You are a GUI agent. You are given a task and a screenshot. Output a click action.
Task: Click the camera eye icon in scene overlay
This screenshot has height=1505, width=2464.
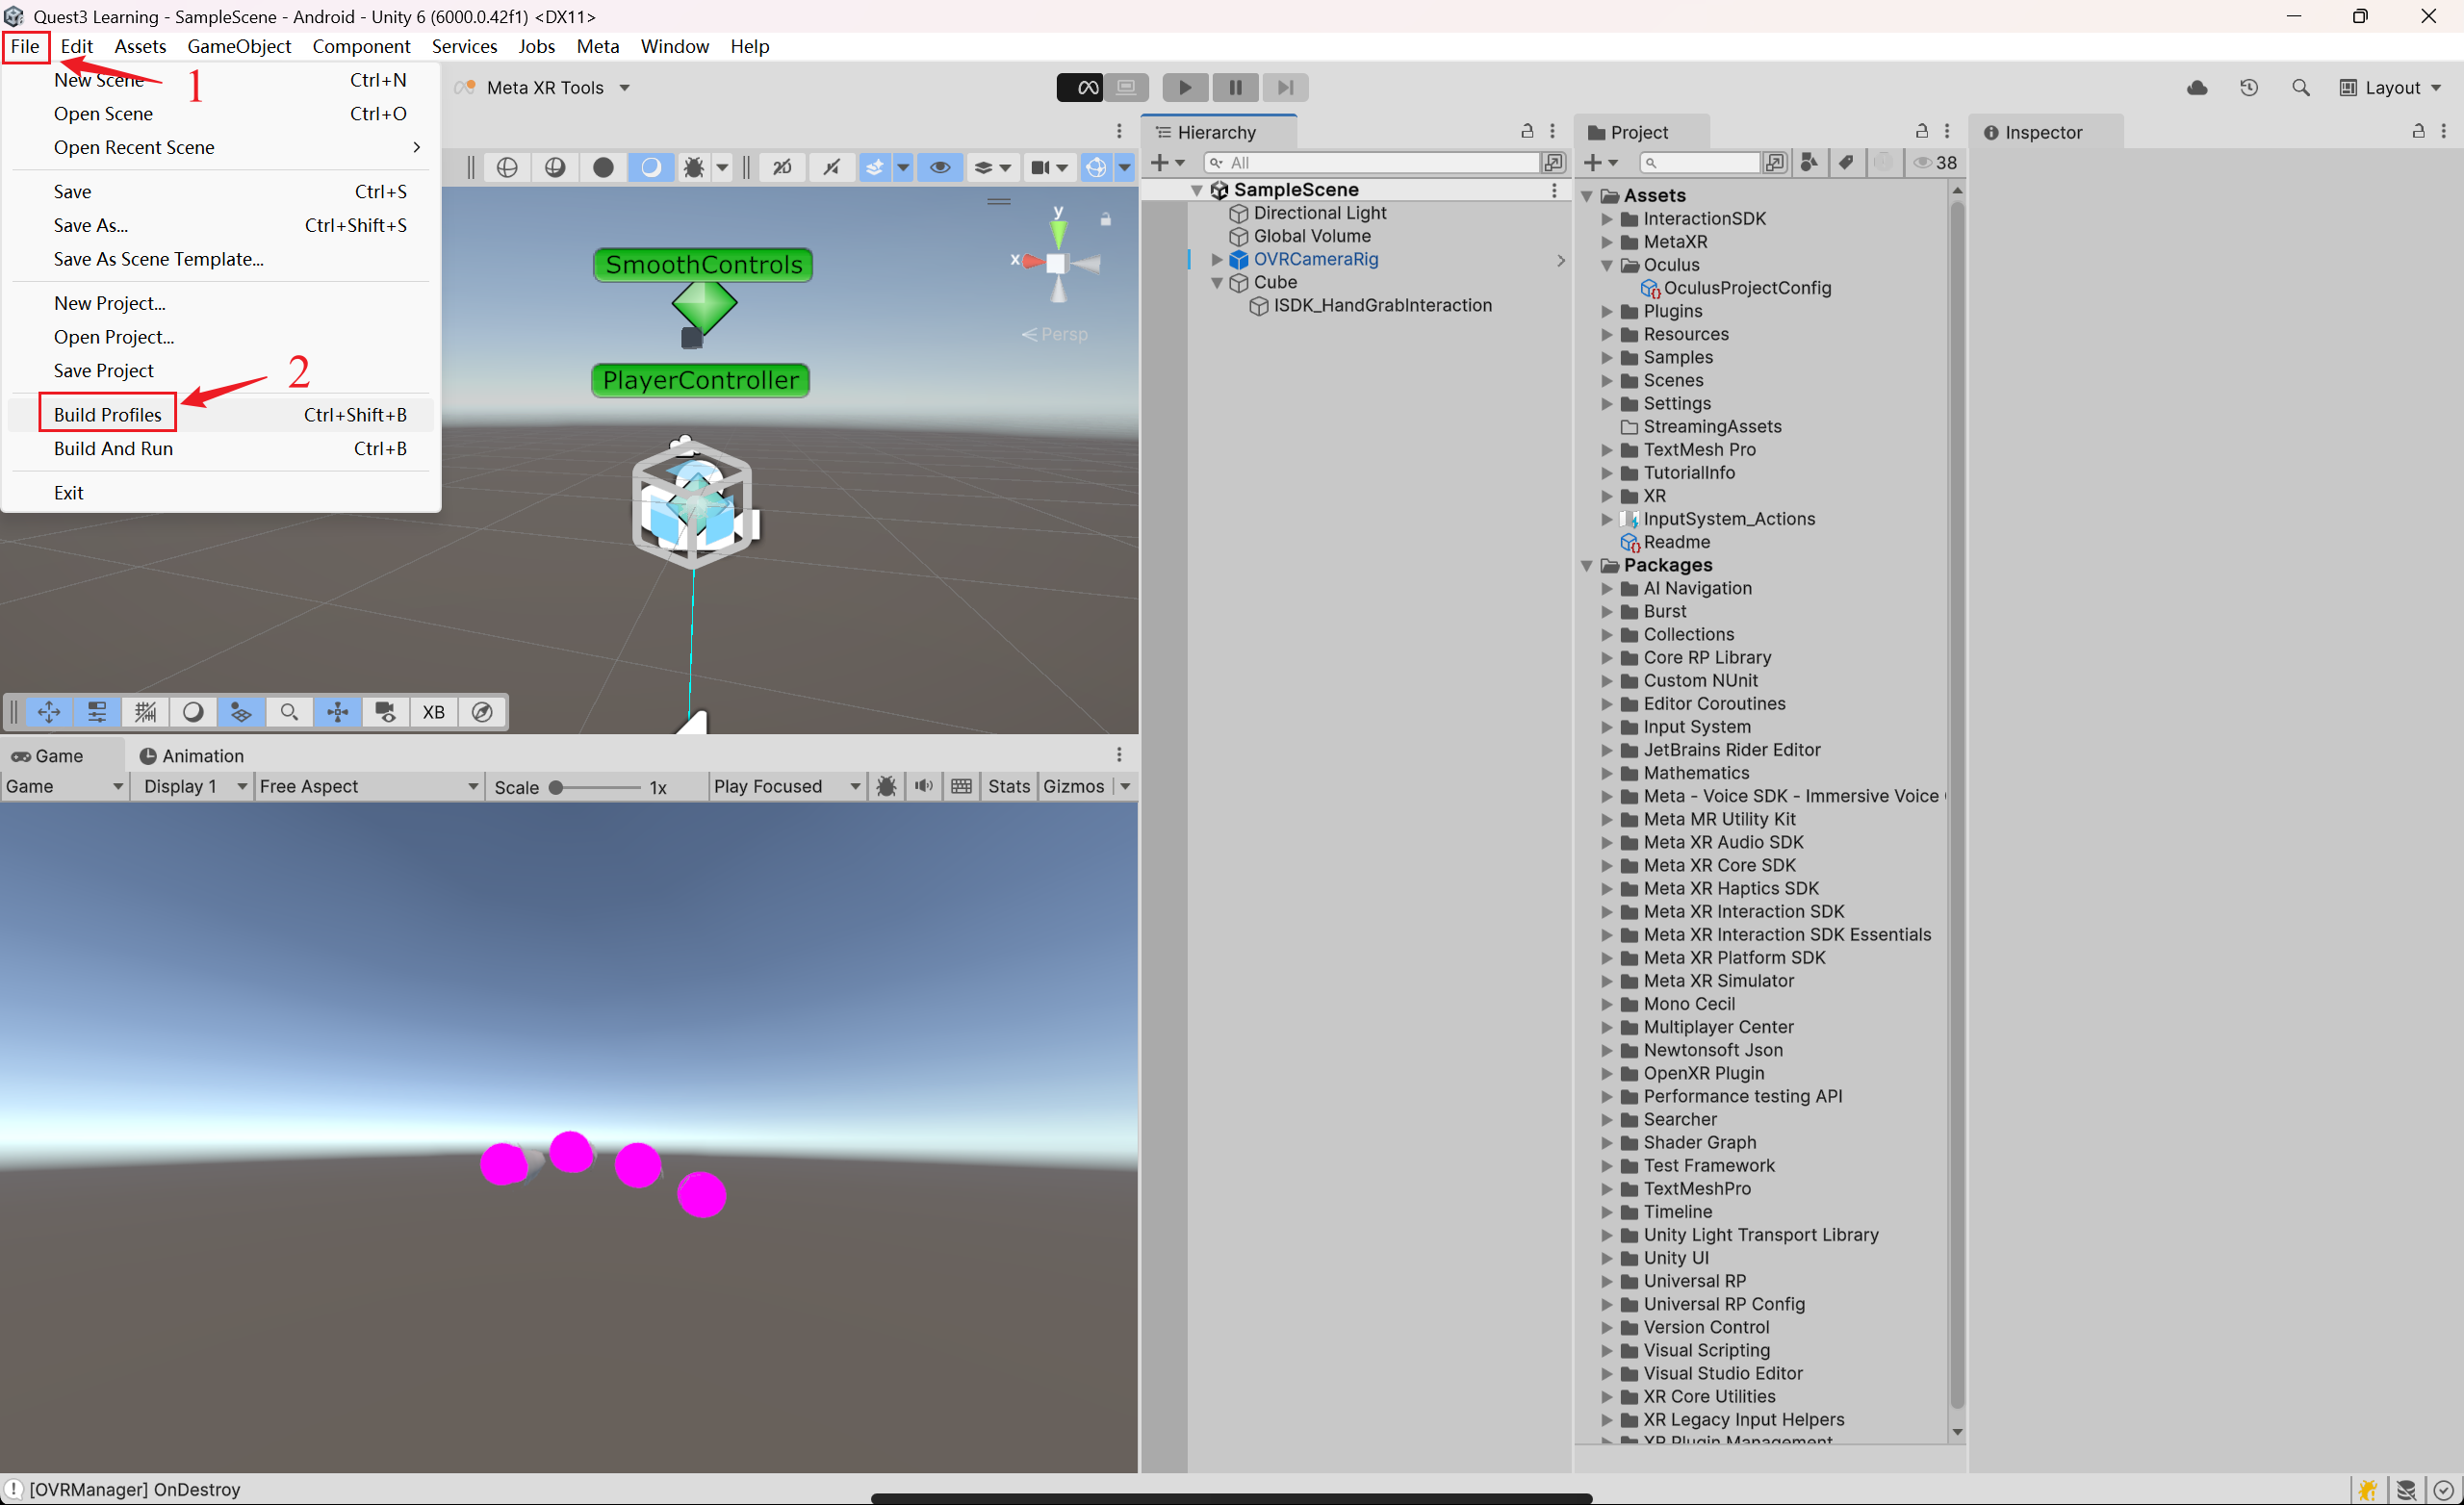tap(385, 712)
